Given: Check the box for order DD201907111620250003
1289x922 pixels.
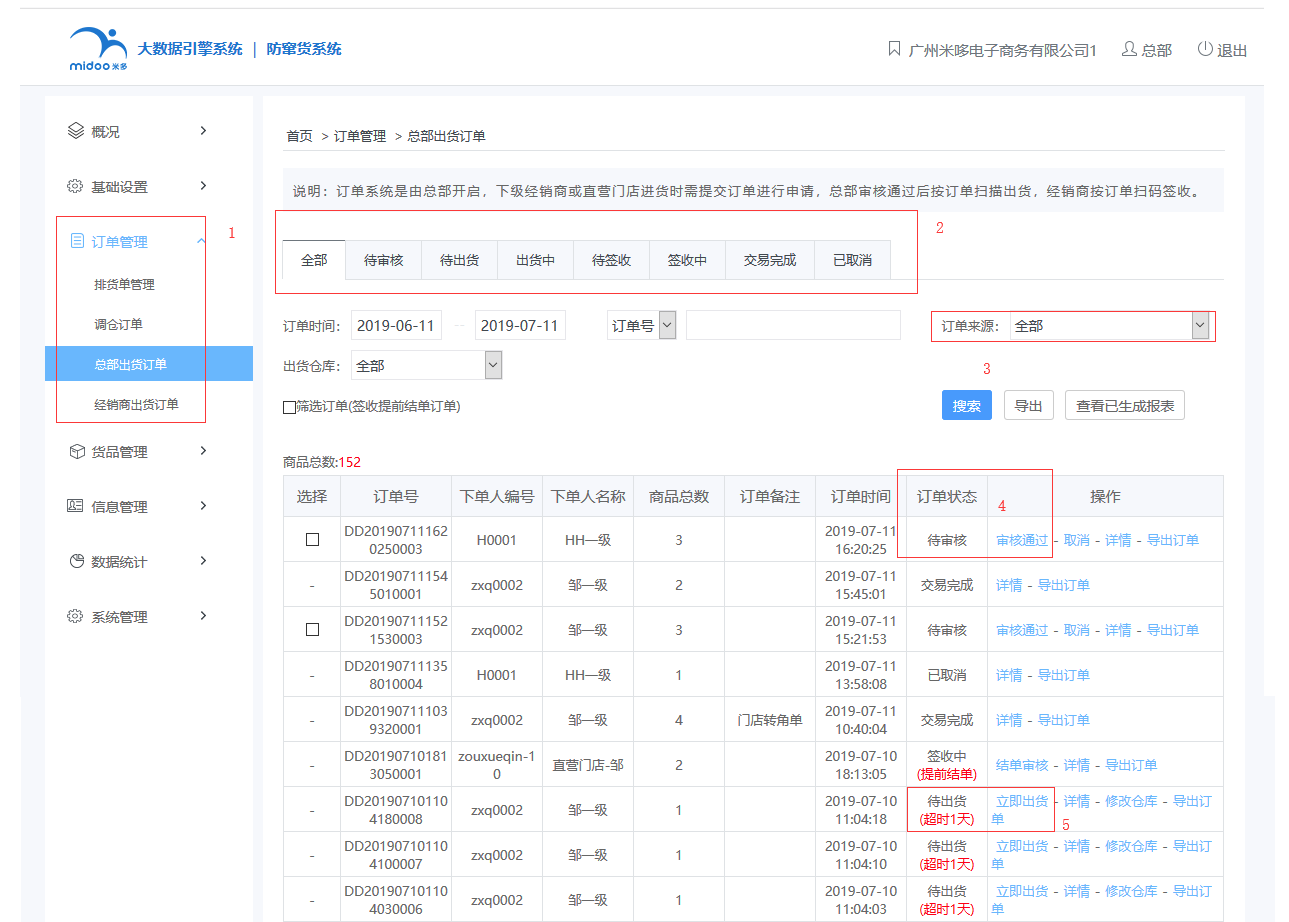Looking at the screenshot, I should 312,539.
